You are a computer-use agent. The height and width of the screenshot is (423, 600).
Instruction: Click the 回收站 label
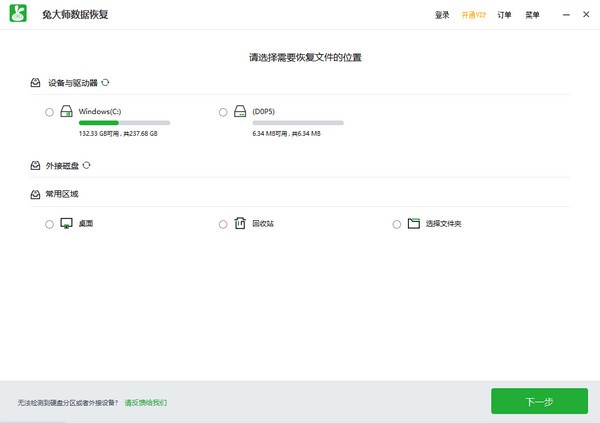(x=263, y=223)
